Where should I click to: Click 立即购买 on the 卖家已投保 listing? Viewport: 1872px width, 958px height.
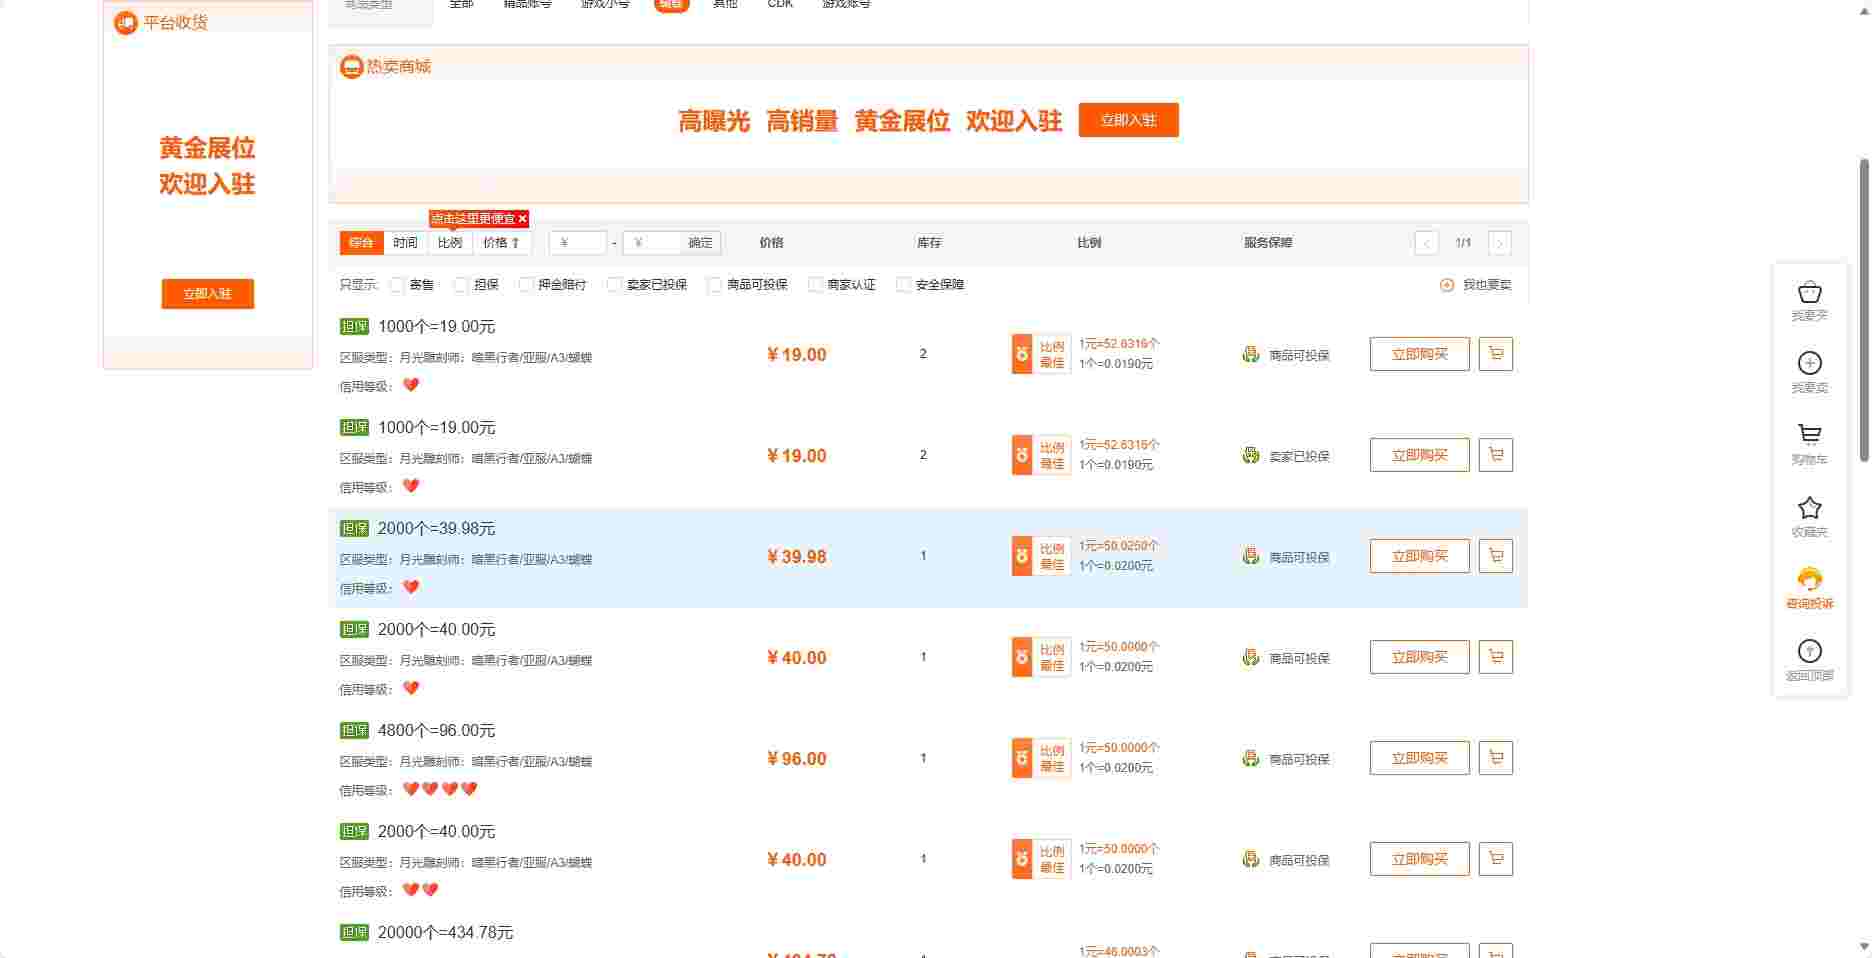(1419, 455)
